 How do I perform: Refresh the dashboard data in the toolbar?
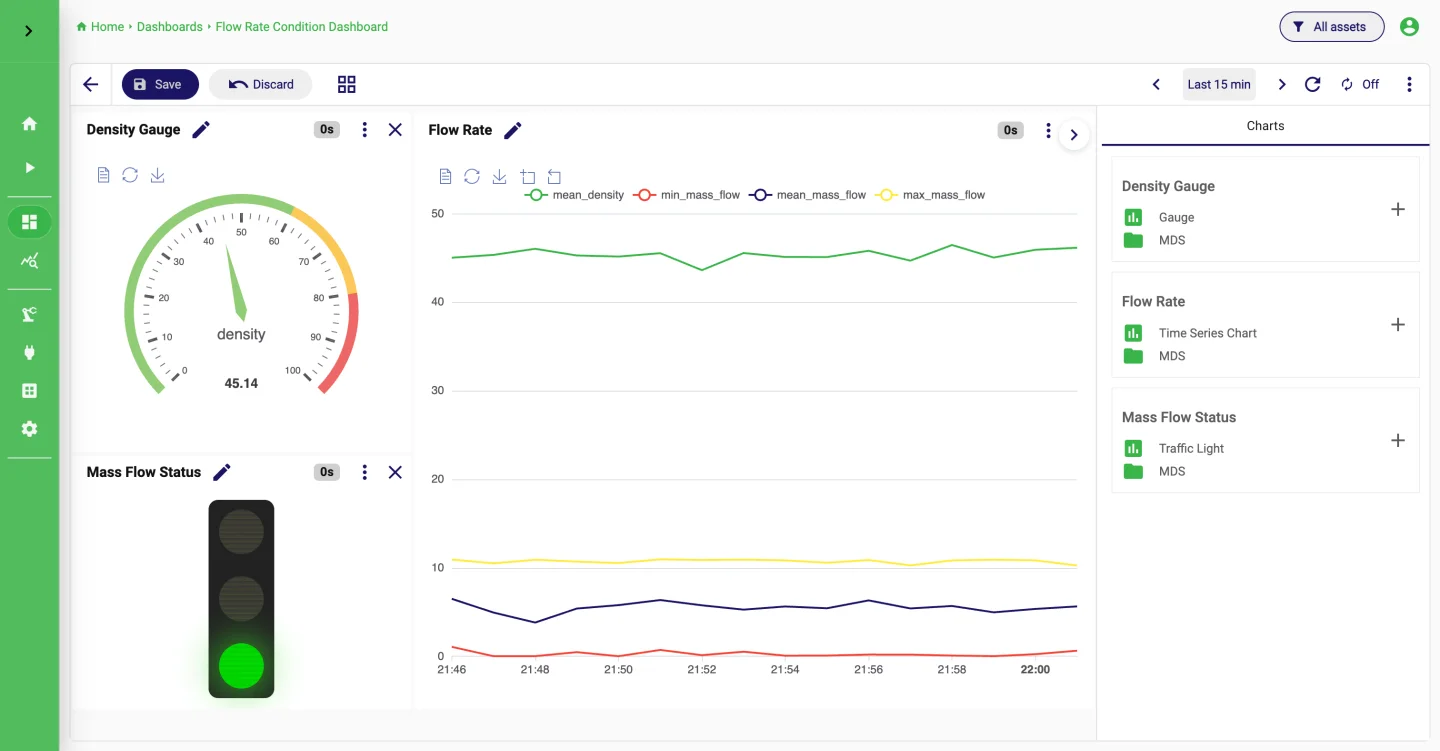pos(1313,85)
